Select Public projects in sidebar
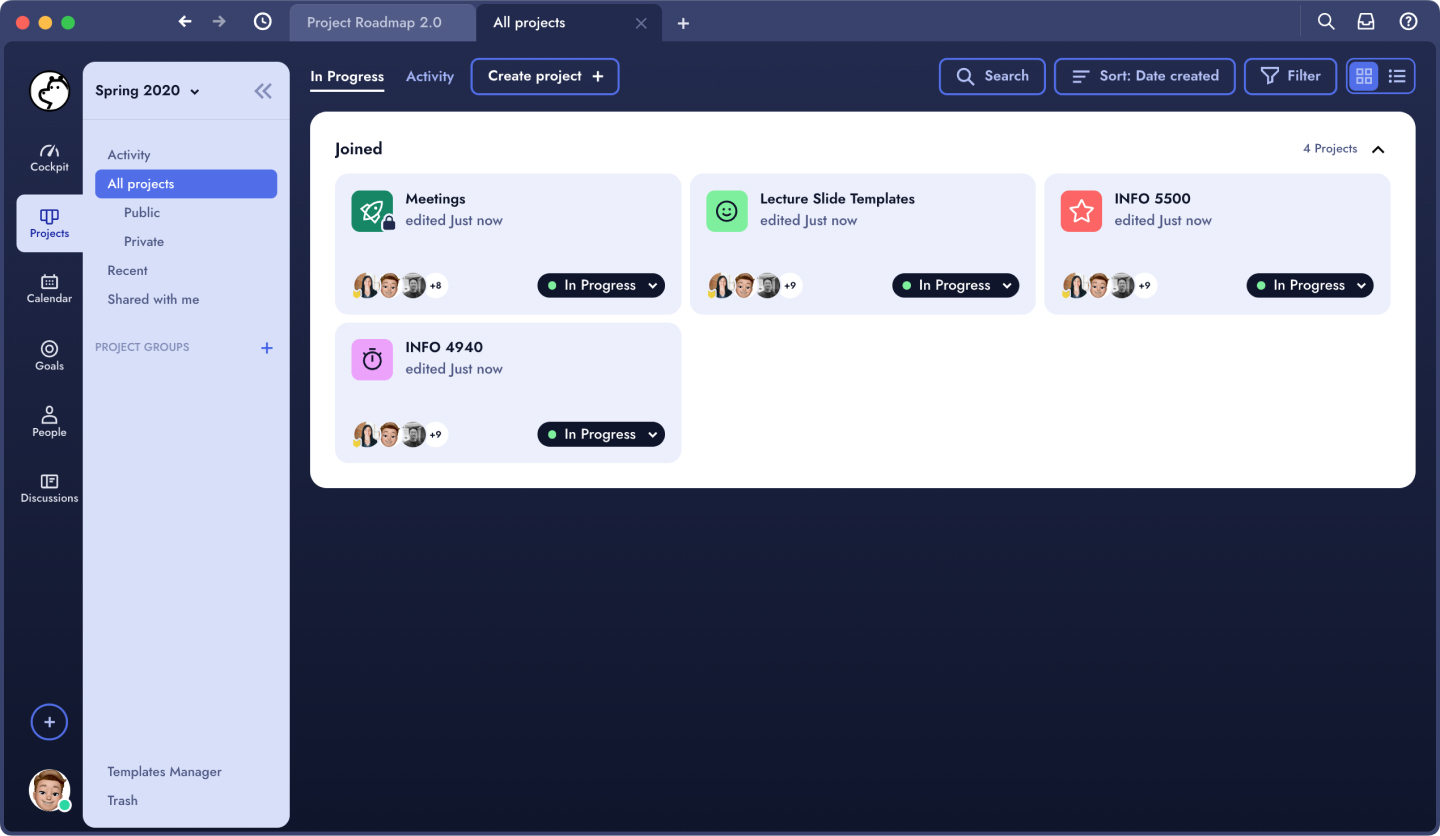Screen dimensions: 1440x836 [x=142, y=213]
